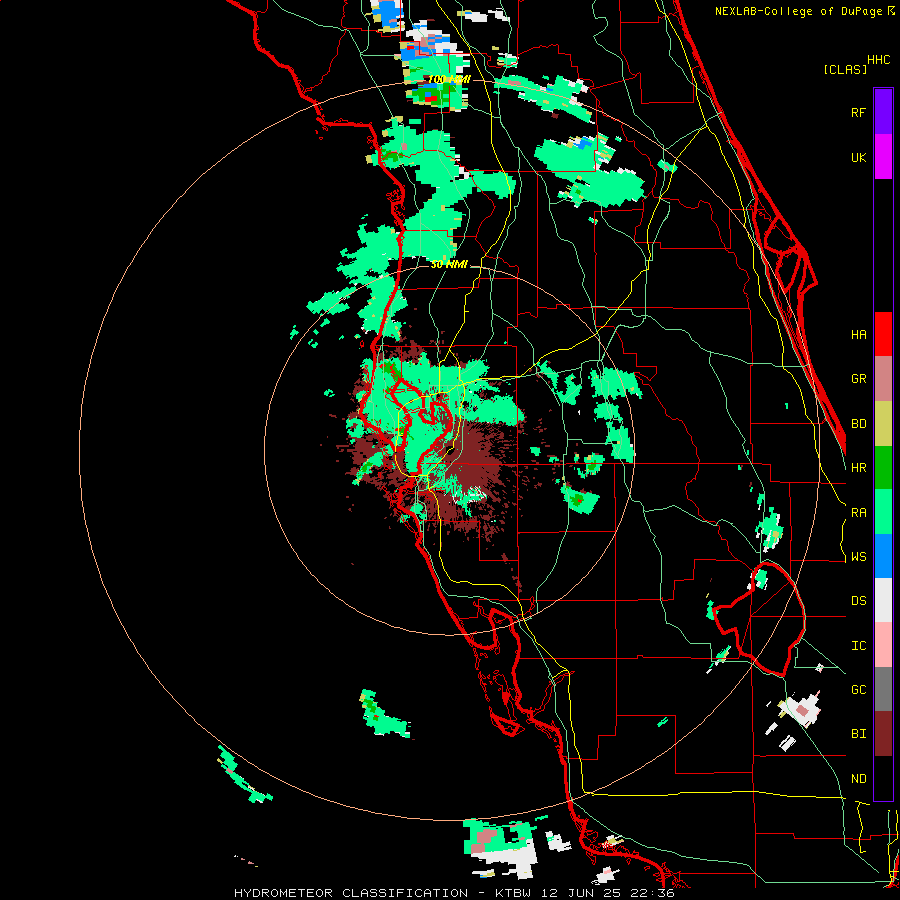This screenshot has height=900, width=900.
Task: Click the HA red legend swatch
Action: tap(883, 334)
